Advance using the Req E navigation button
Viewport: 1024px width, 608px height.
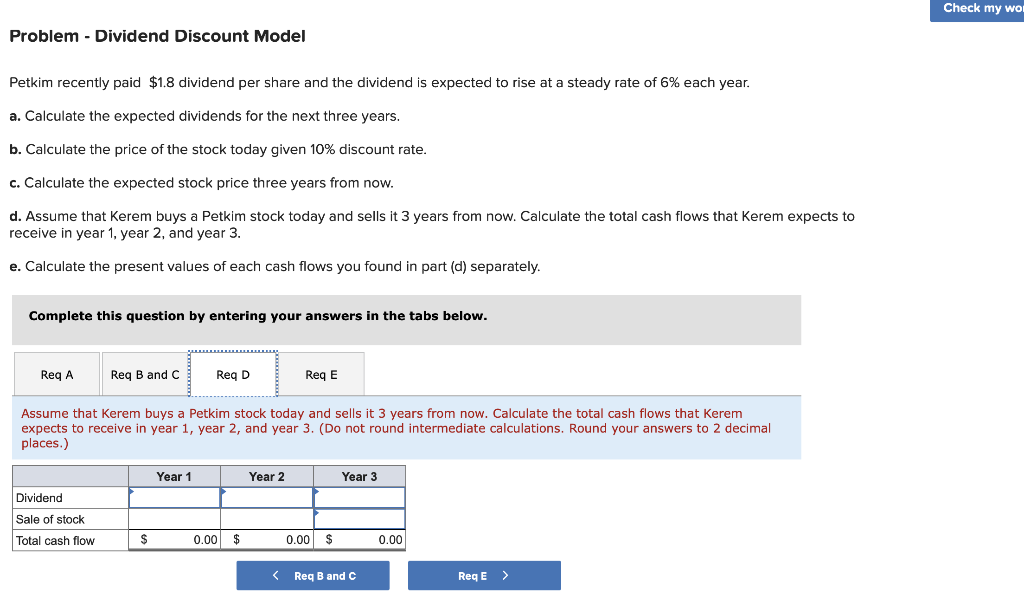[484, 575]
